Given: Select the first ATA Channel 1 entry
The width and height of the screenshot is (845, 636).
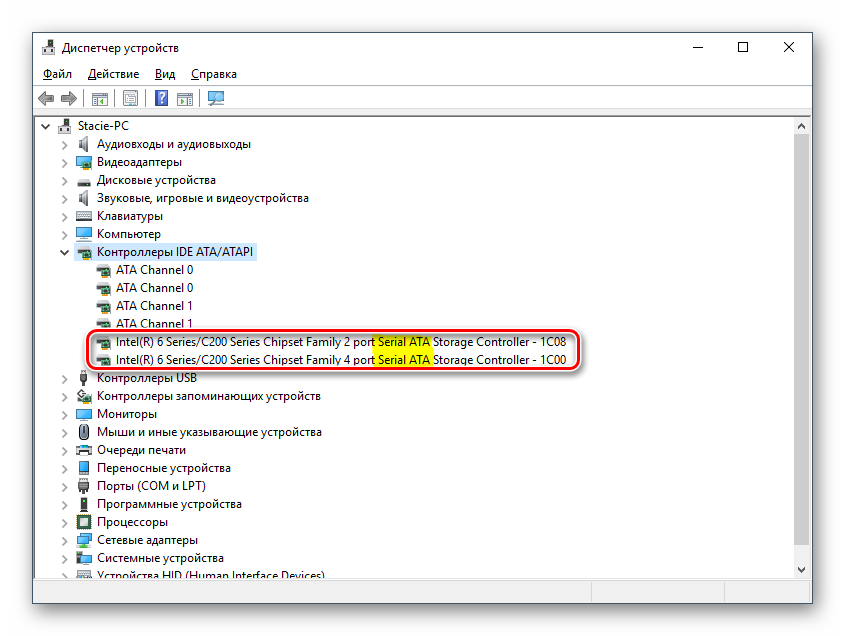Looking at the screenshot, I should 154,306.
